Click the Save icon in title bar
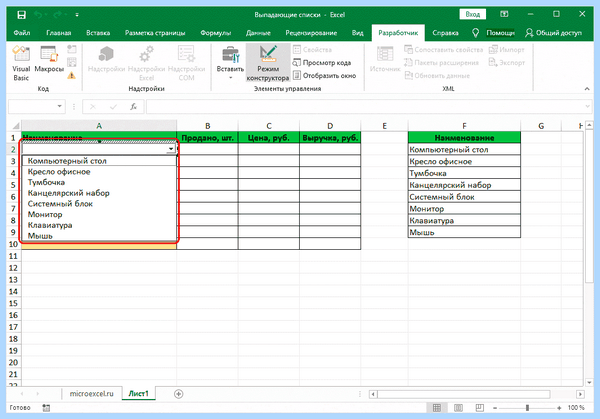Viewport: 600px width, 419px height. point(21,15)
